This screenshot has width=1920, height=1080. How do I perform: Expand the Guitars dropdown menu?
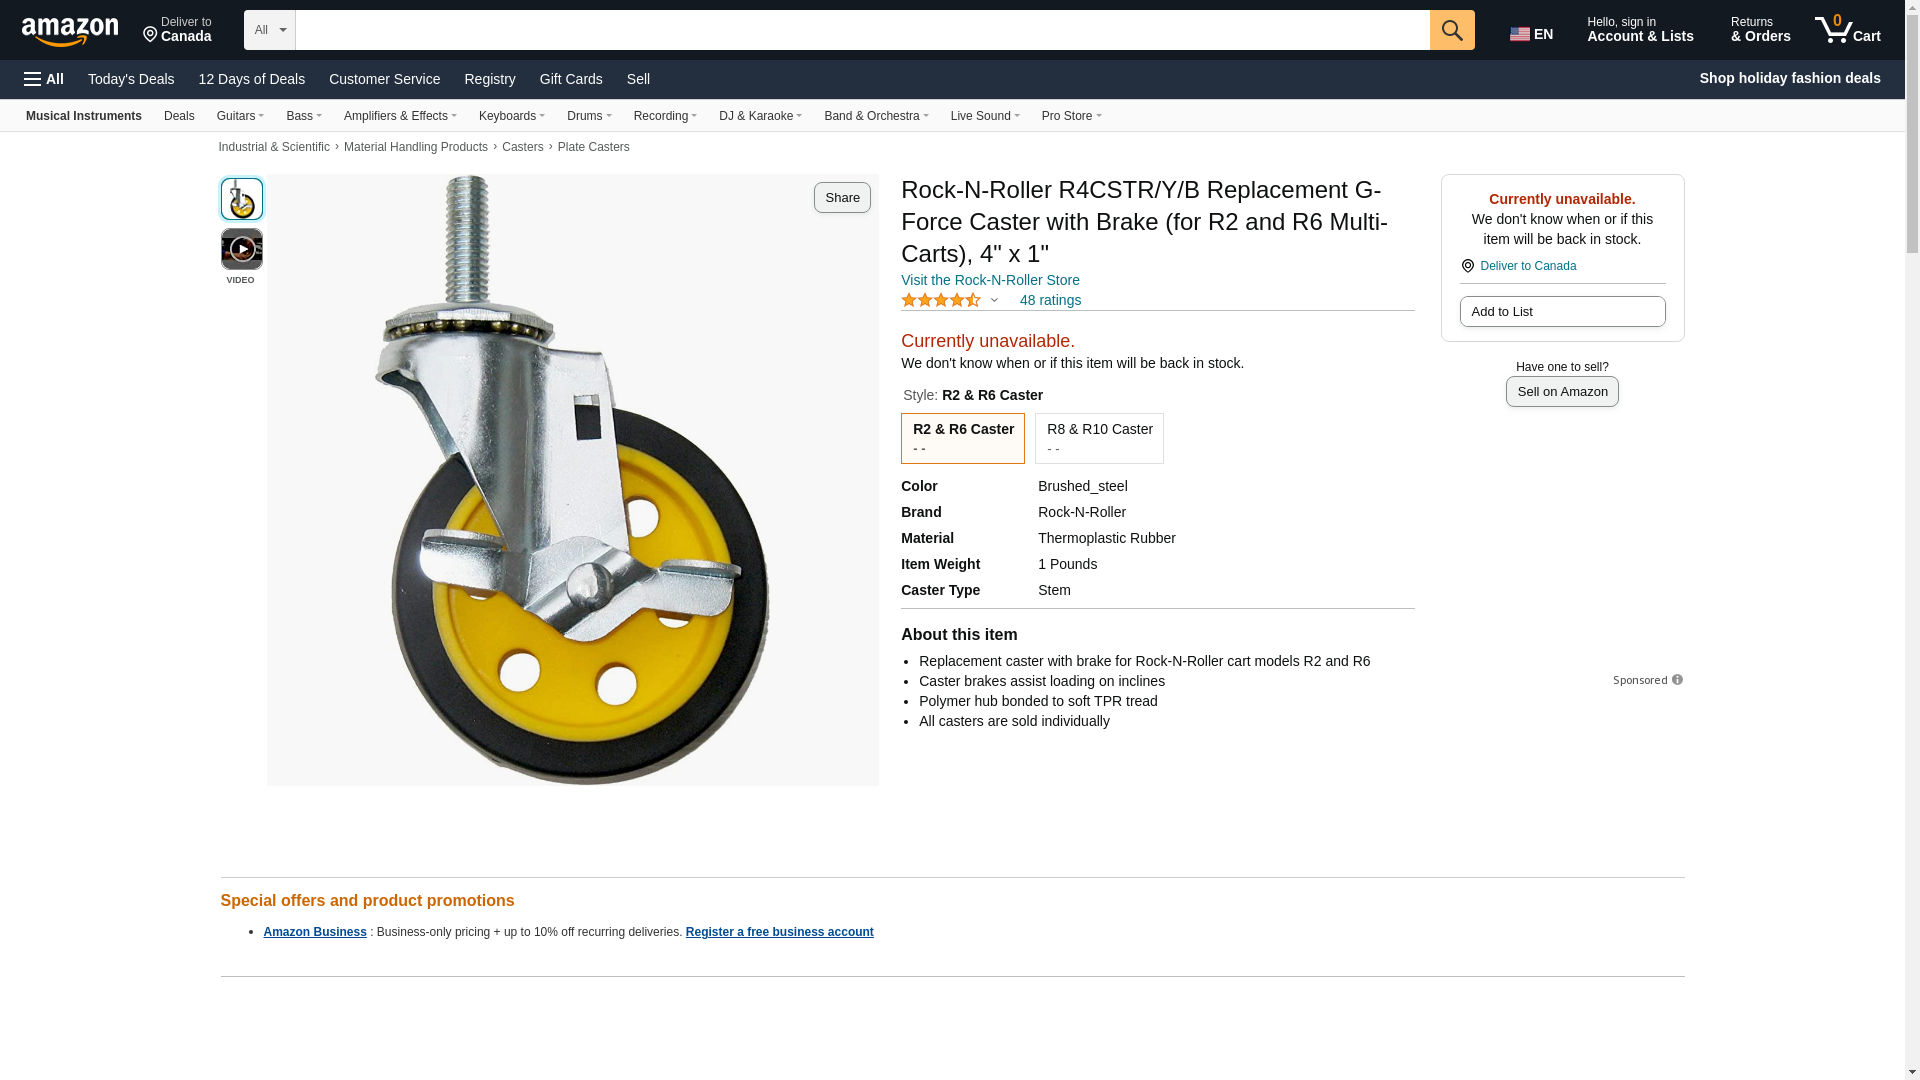[240, 116]
